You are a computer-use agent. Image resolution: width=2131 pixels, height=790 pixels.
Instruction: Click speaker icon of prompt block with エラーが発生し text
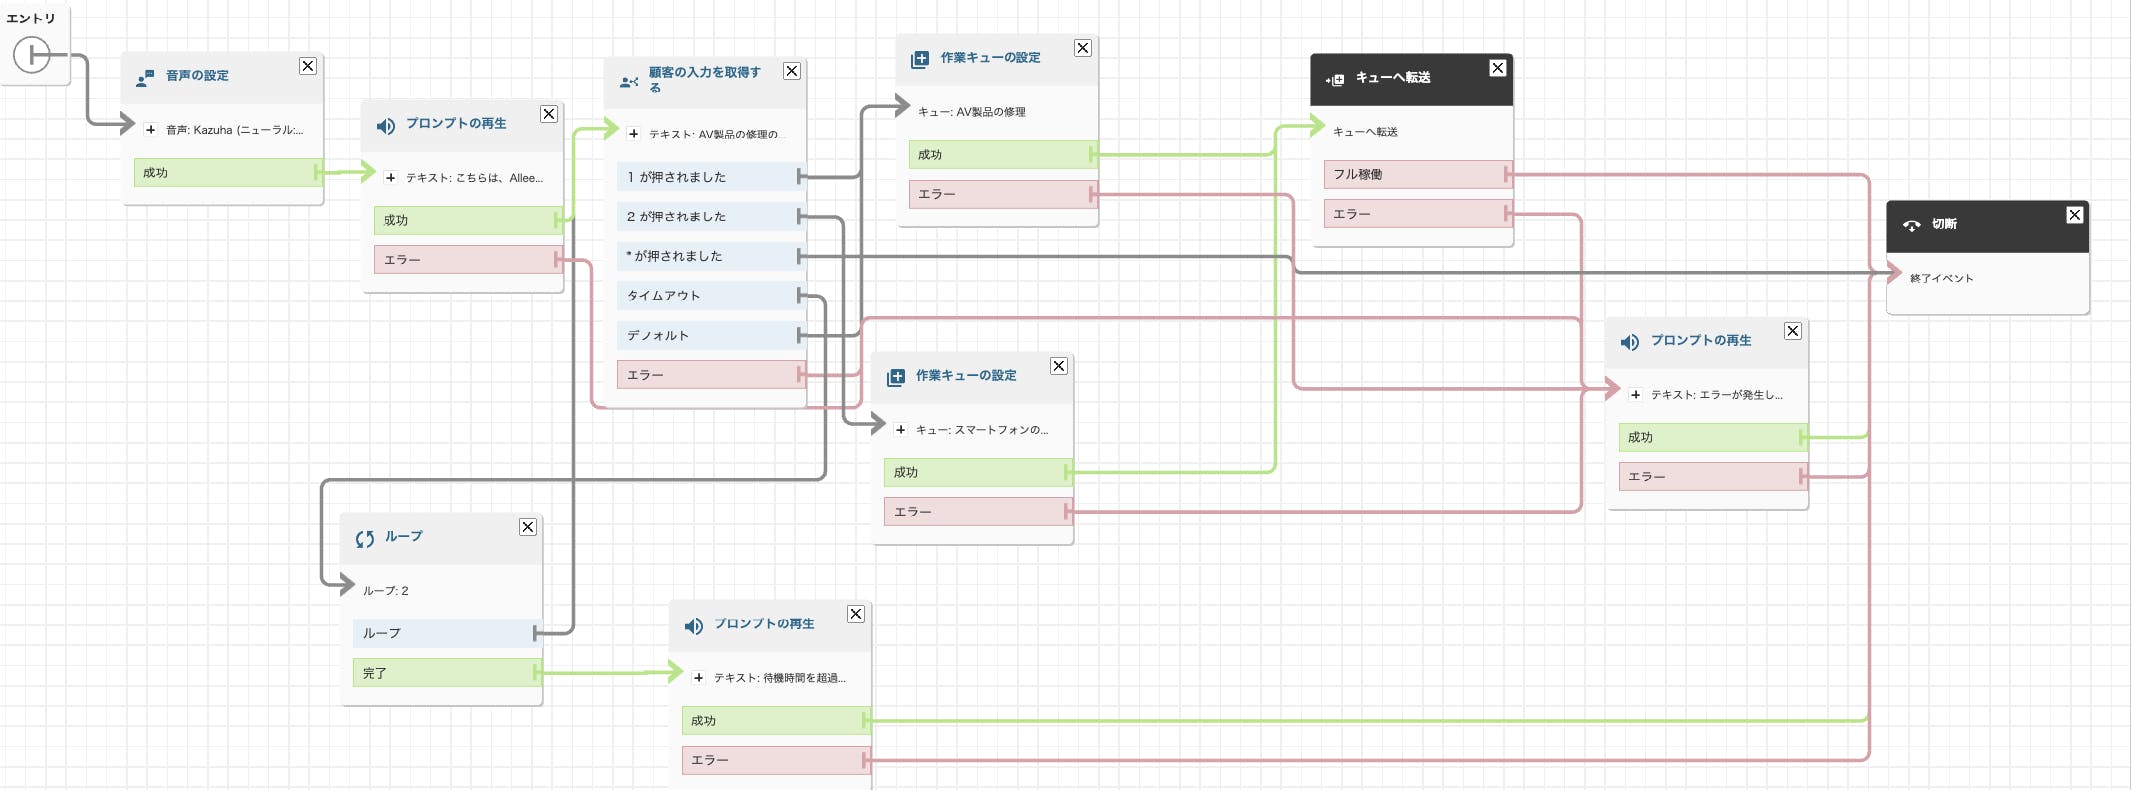[1630, 342]
